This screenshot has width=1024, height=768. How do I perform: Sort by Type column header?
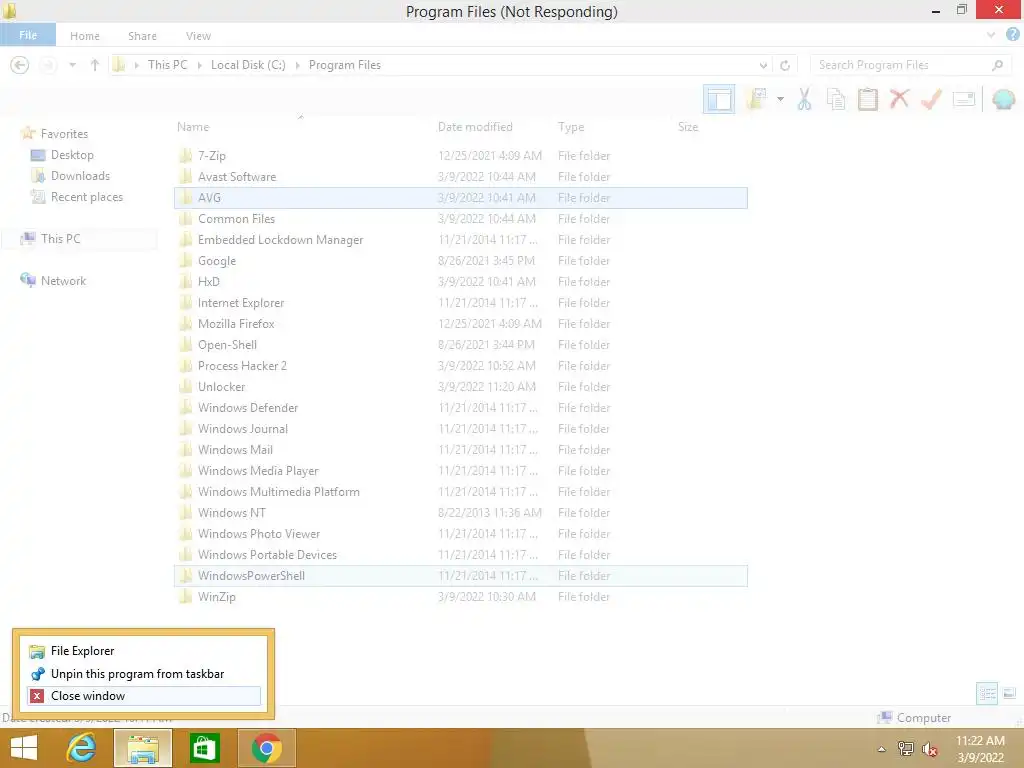tap(571, 127)
